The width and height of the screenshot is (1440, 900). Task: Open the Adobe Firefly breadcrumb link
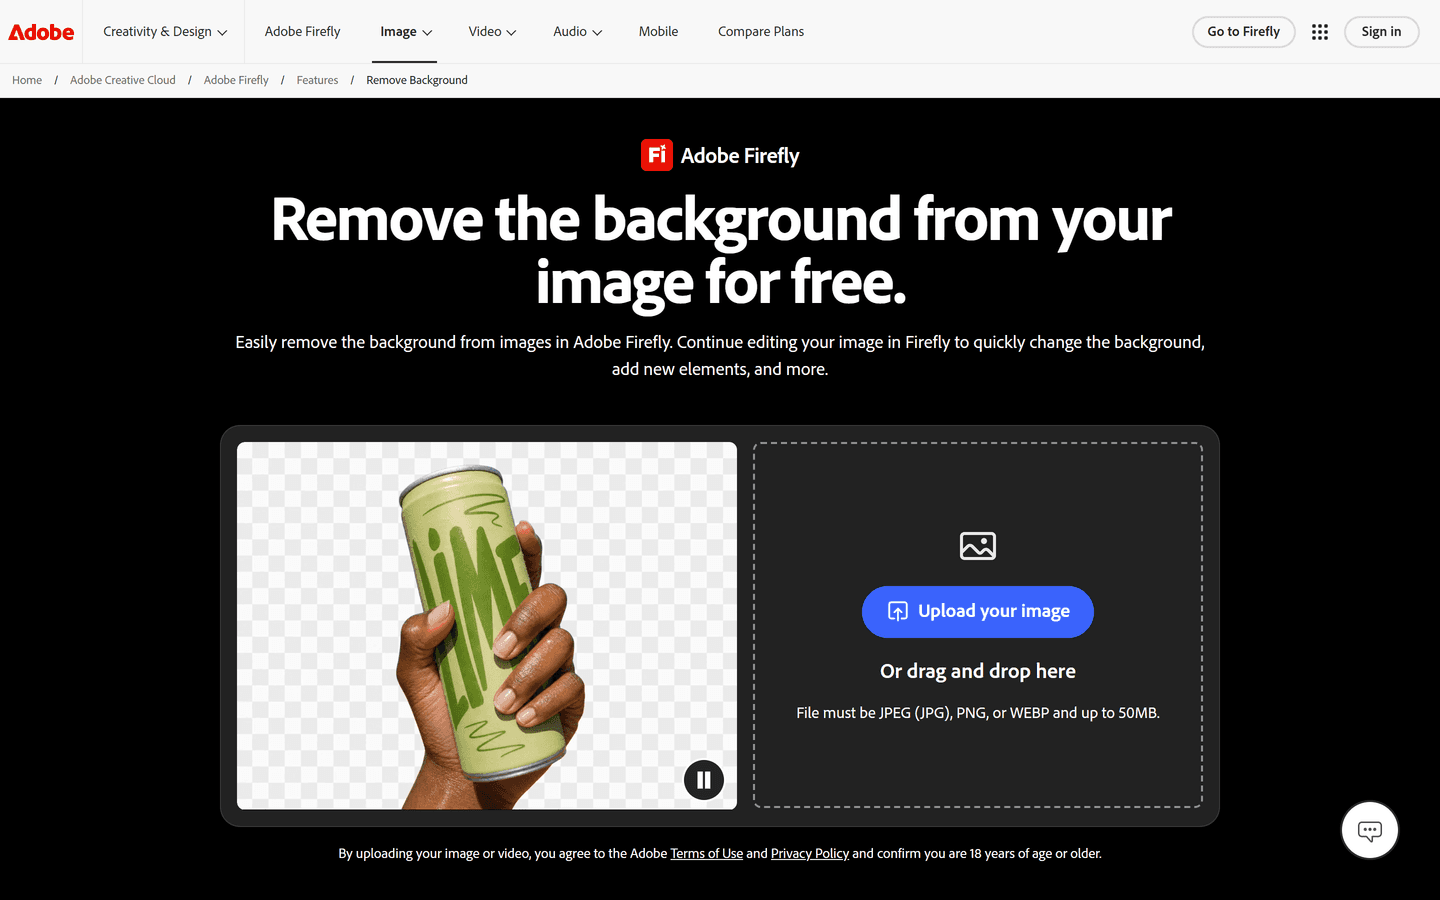(236, 80)
